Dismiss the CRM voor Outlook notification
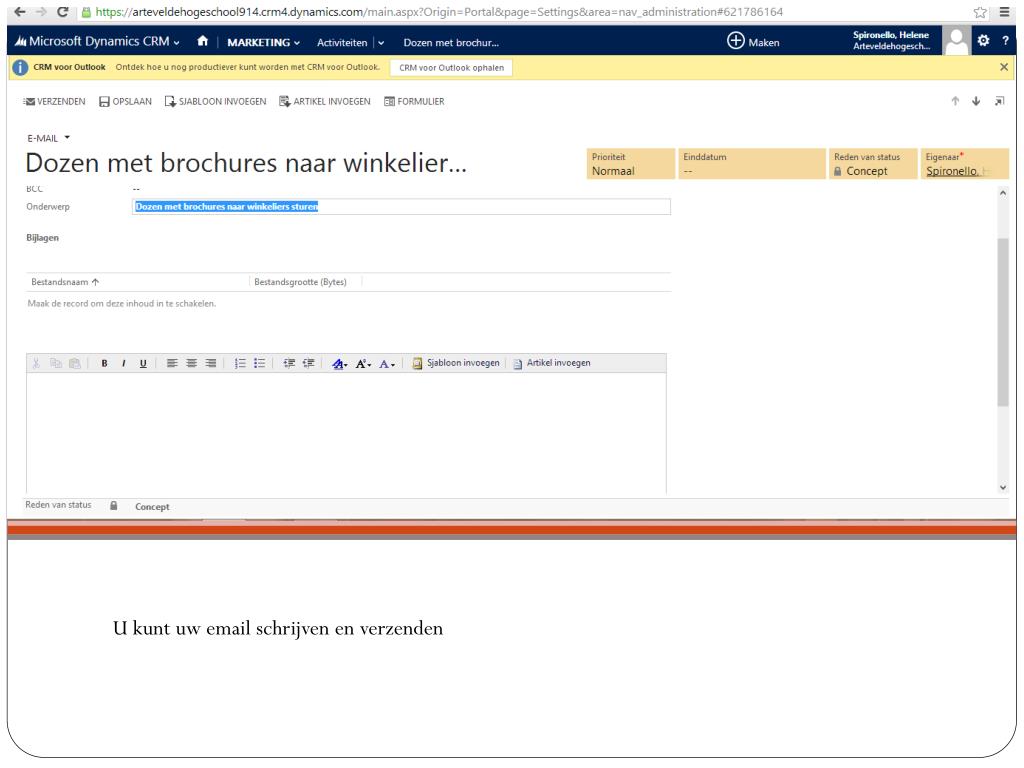1024x768 pixels. point(1004,66)
